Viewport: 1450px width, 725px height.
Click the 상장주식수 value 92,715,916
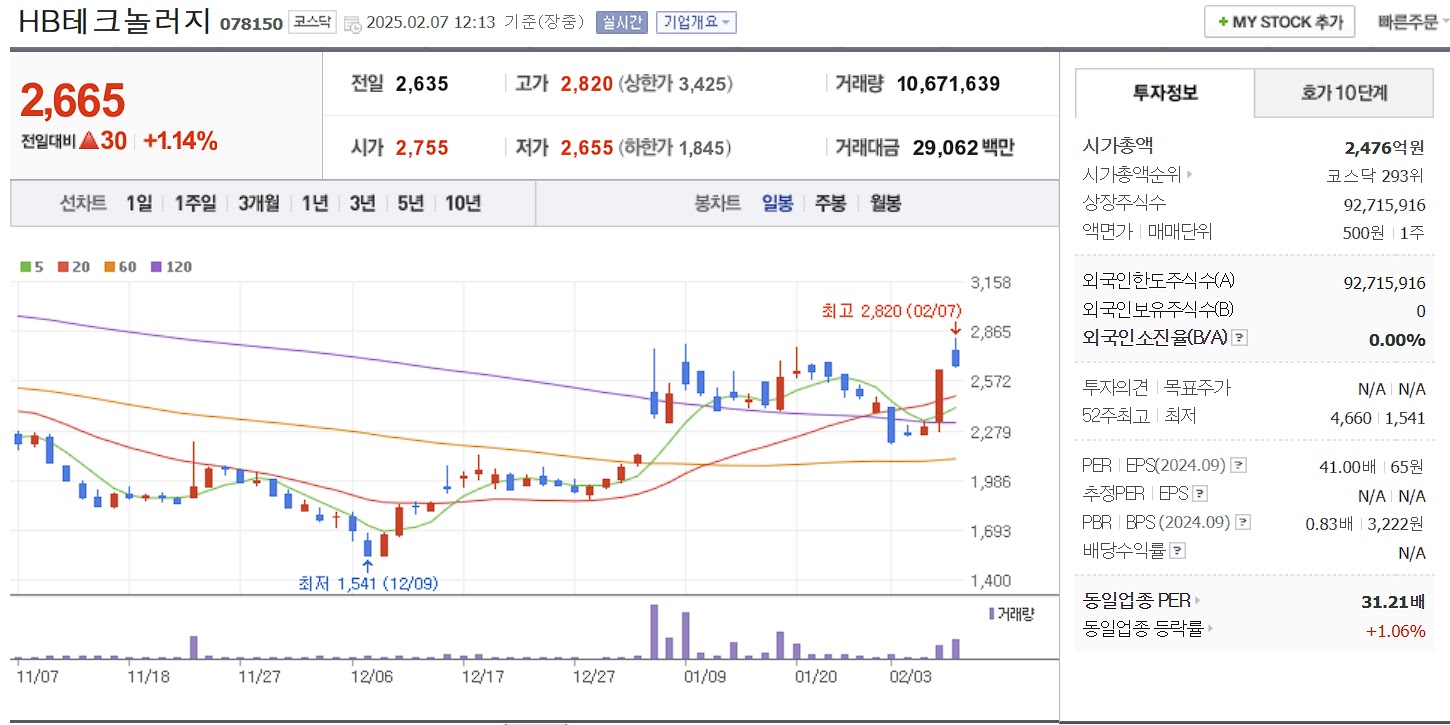[1384, 204]
